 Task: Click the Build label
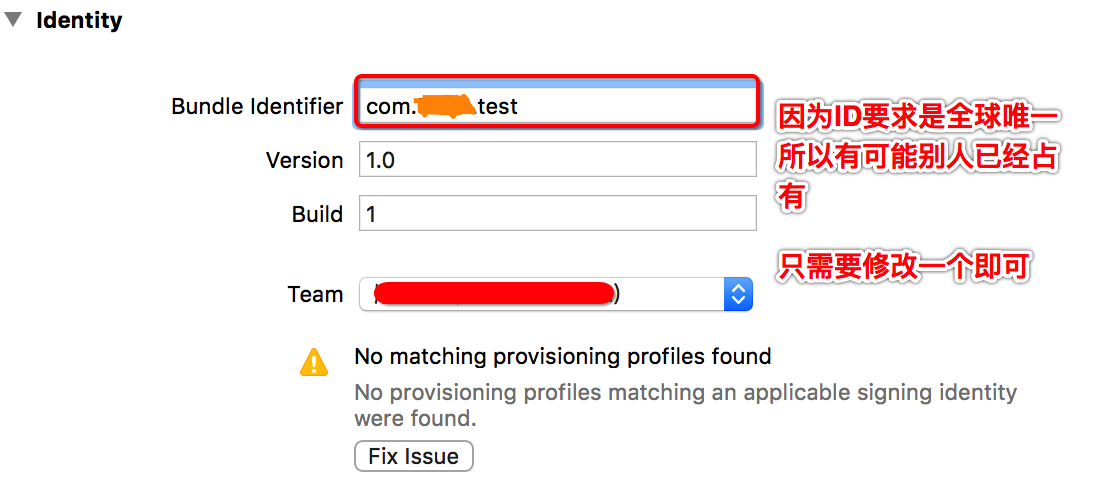317,214
